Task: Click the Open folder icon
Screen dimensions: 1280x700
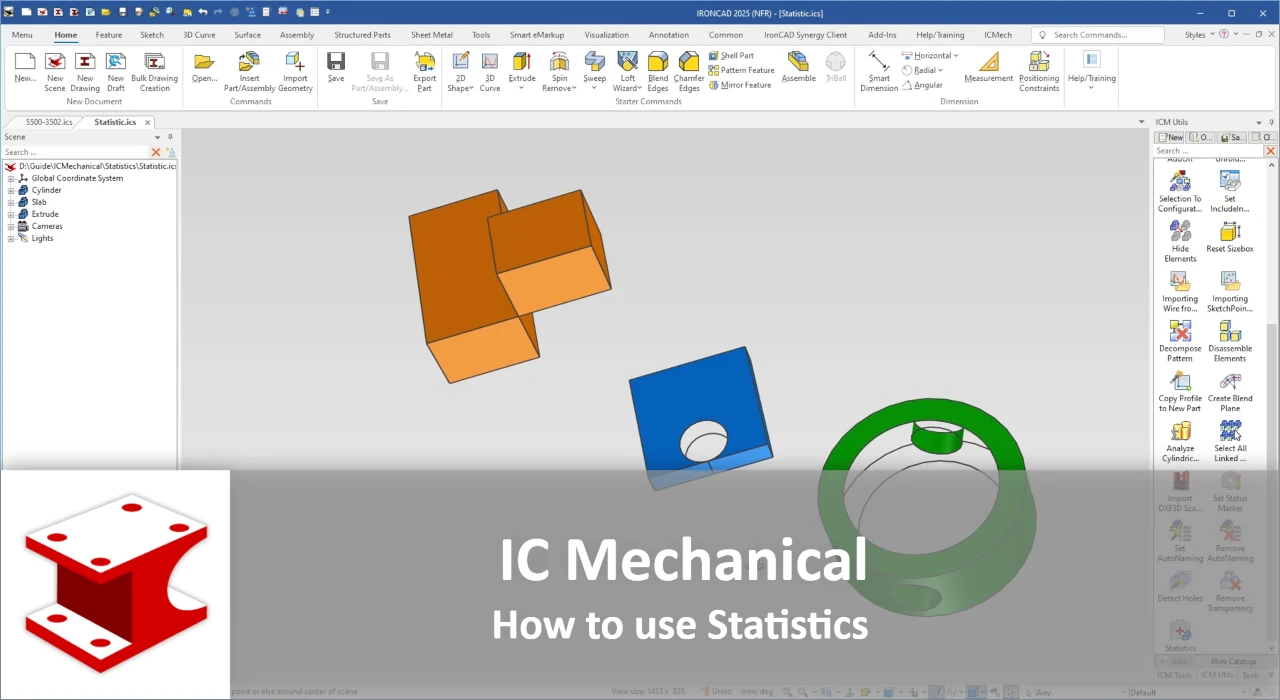Action: (x=204, y=62)
